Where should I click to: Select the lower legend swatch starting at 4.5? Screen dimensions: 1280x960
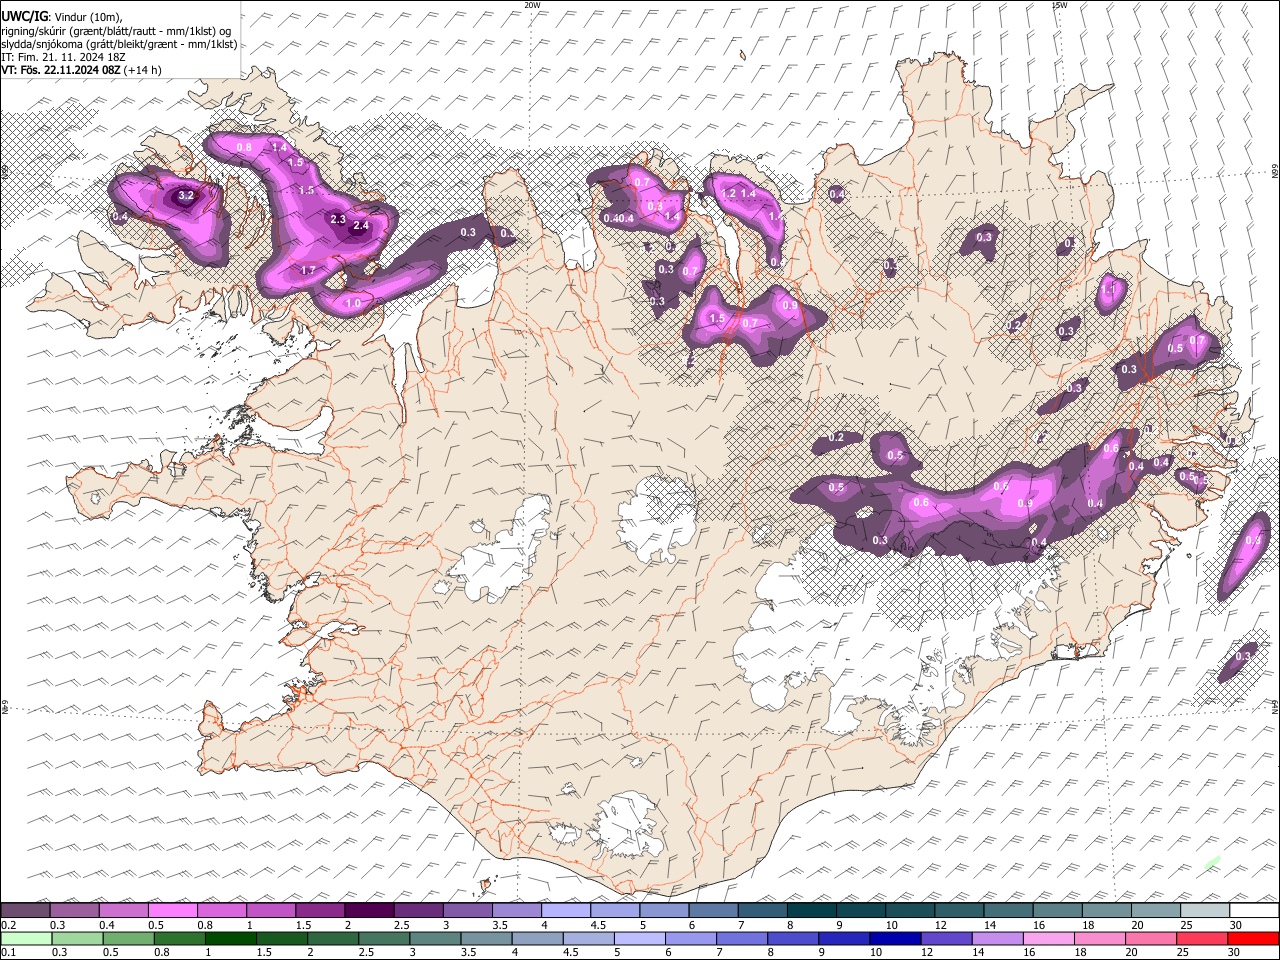pyautogui.click(x=589, y=938)
